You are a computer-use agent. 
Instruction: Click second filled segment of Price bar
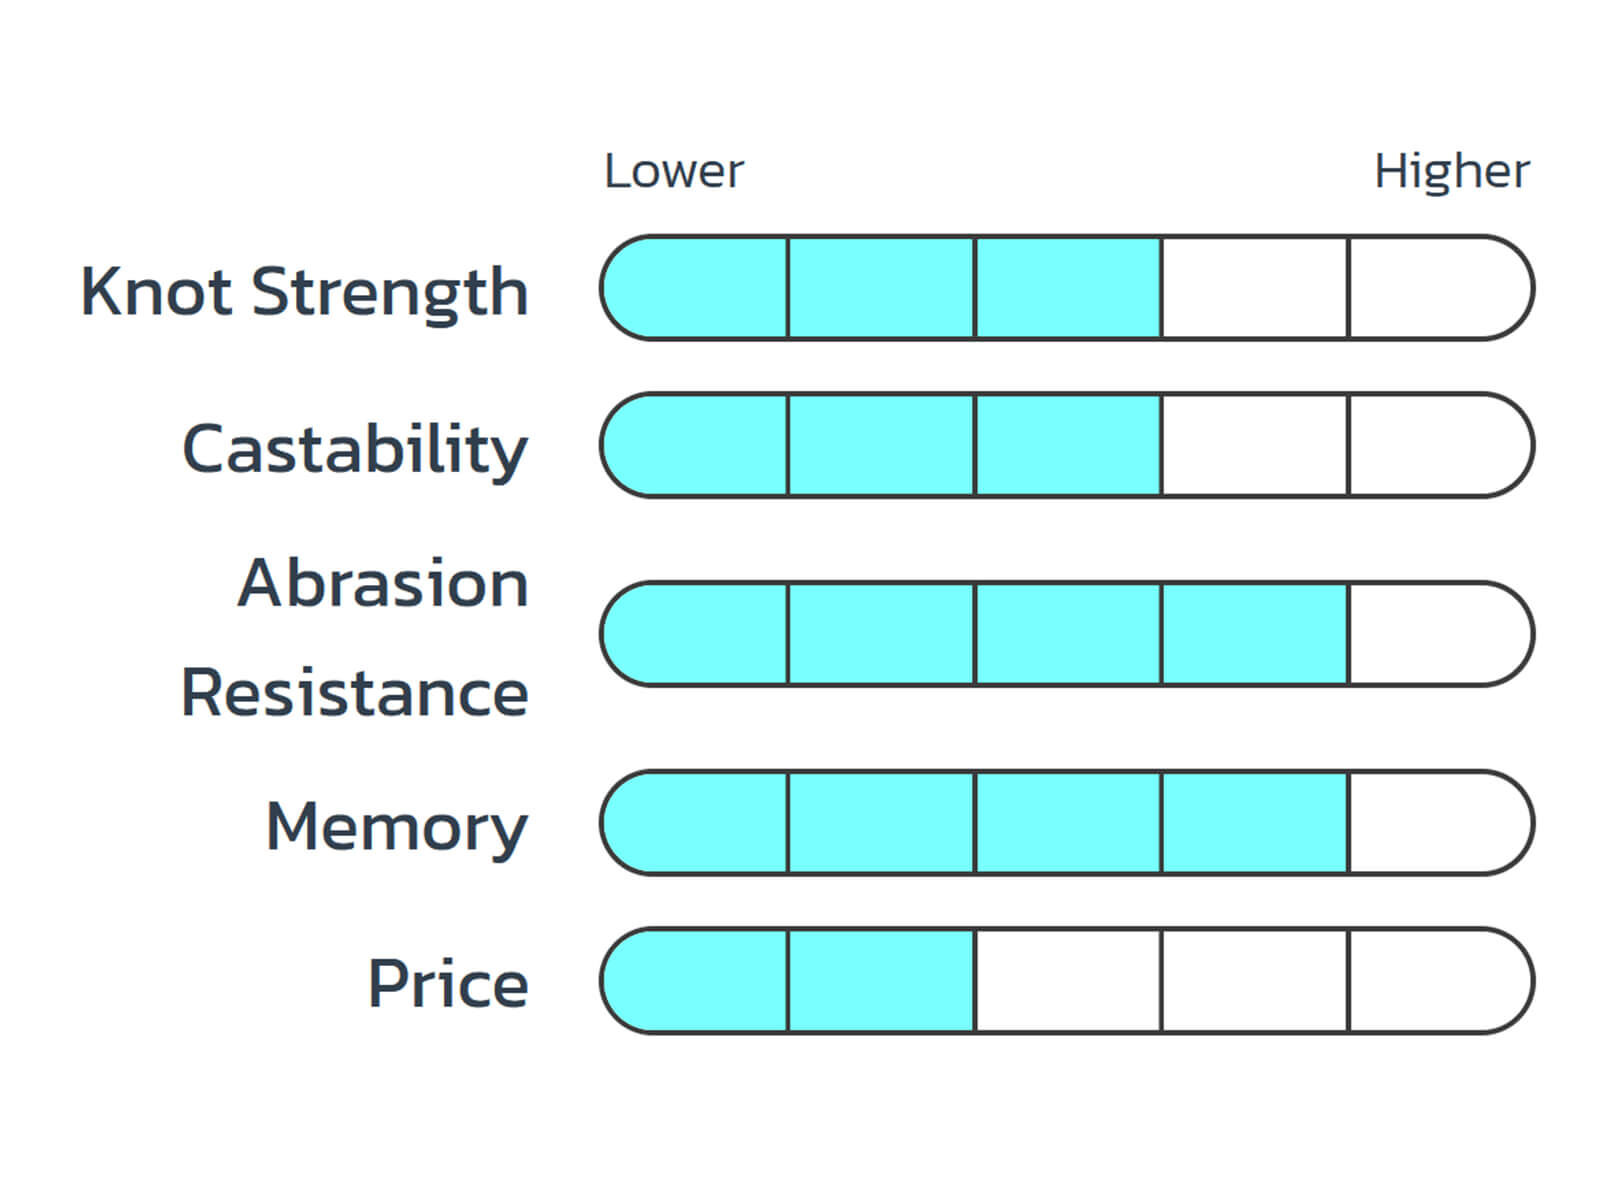(x=881, y=980)
